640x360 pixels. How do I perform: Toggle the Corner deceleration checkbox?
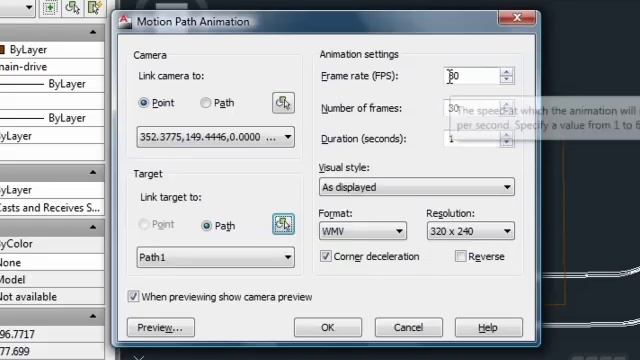[x=326, y=256]
